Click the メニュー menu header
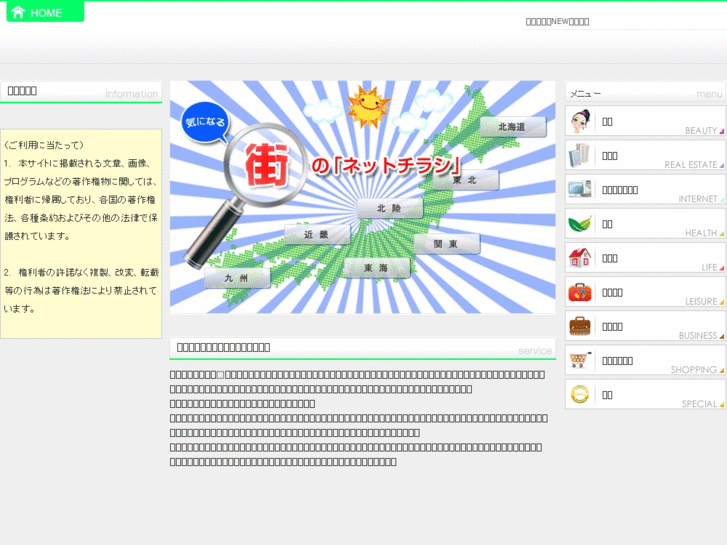The width and height of the screenshot is (727, 545). coord(645,93)
